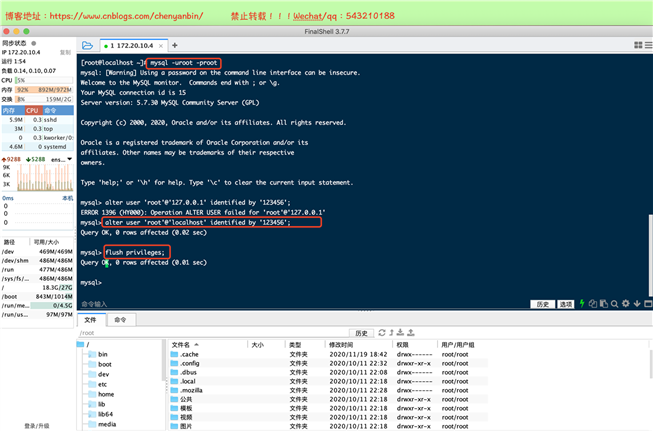The height and width of the screenshot is (431, 653).
Task: Select the 图片 folder row
Action: pyautogui.click(x=329, y=426)
